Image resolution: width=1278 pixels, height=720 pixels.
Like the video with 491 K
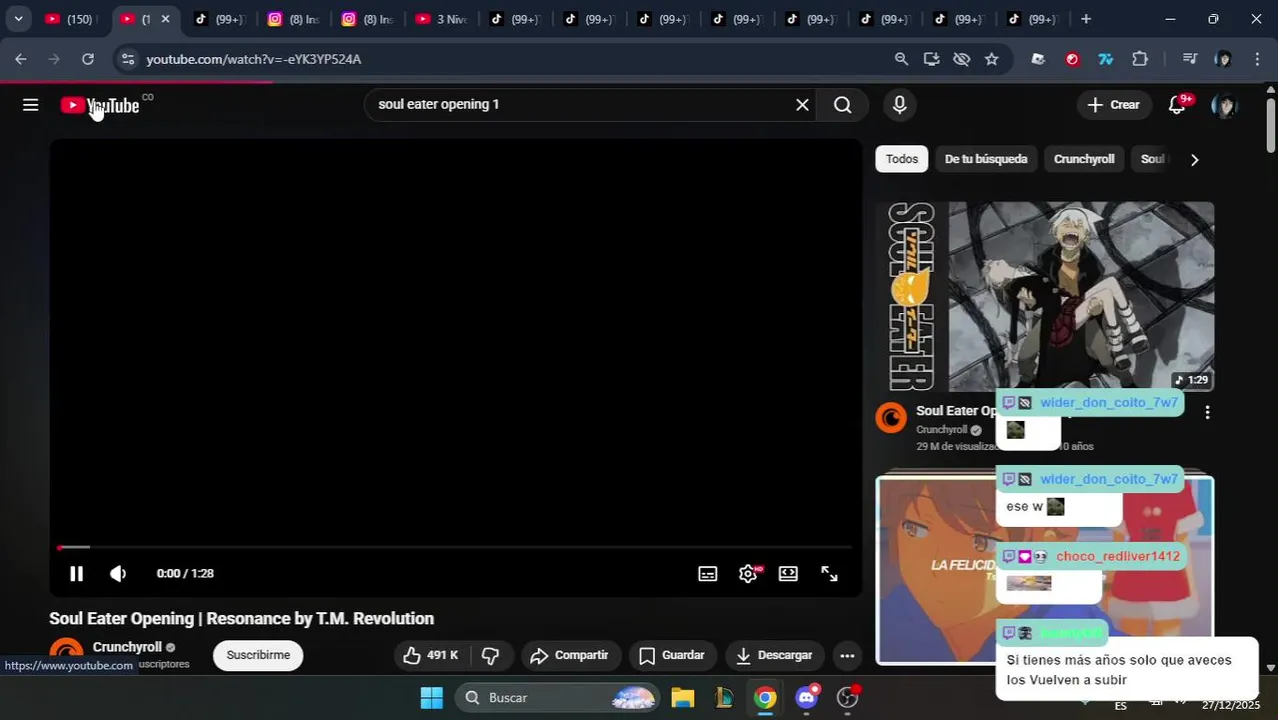tap(430, 656)
